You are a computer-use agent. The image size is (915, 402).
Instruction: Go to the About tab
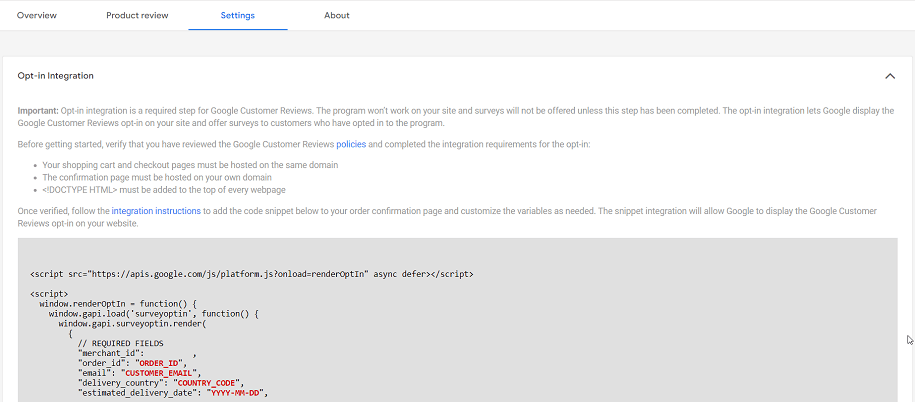click(x=337, y=16)
